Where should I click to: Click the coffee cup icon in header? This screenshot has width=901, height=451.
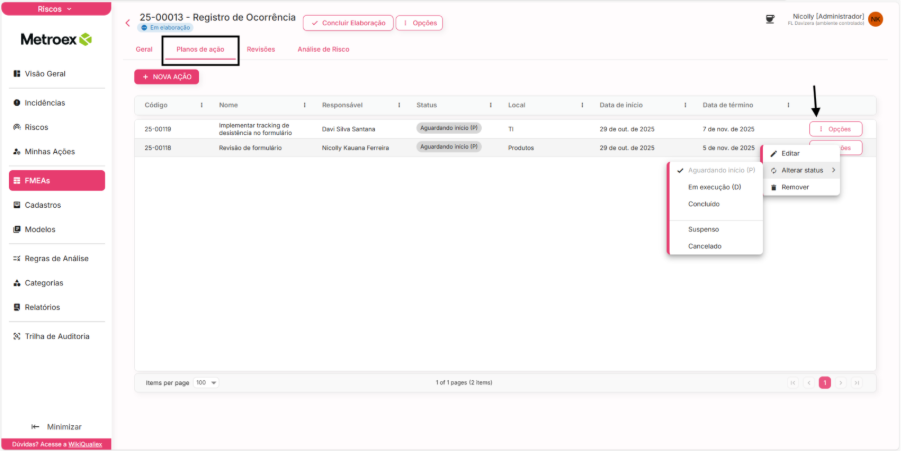click(770, 19)
